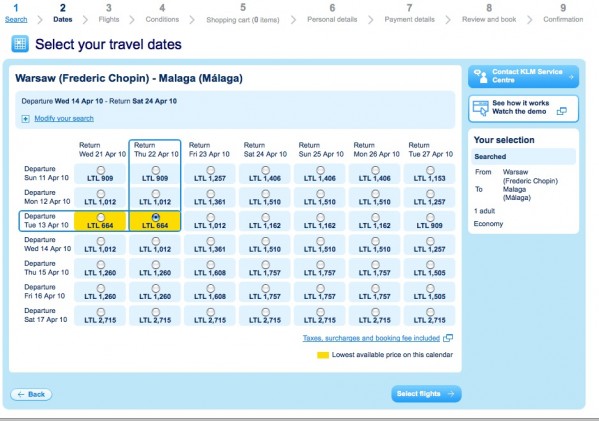This screenshot has height=421, width=599.
Task: Click the Your selection heading
Action: [504, 140]
